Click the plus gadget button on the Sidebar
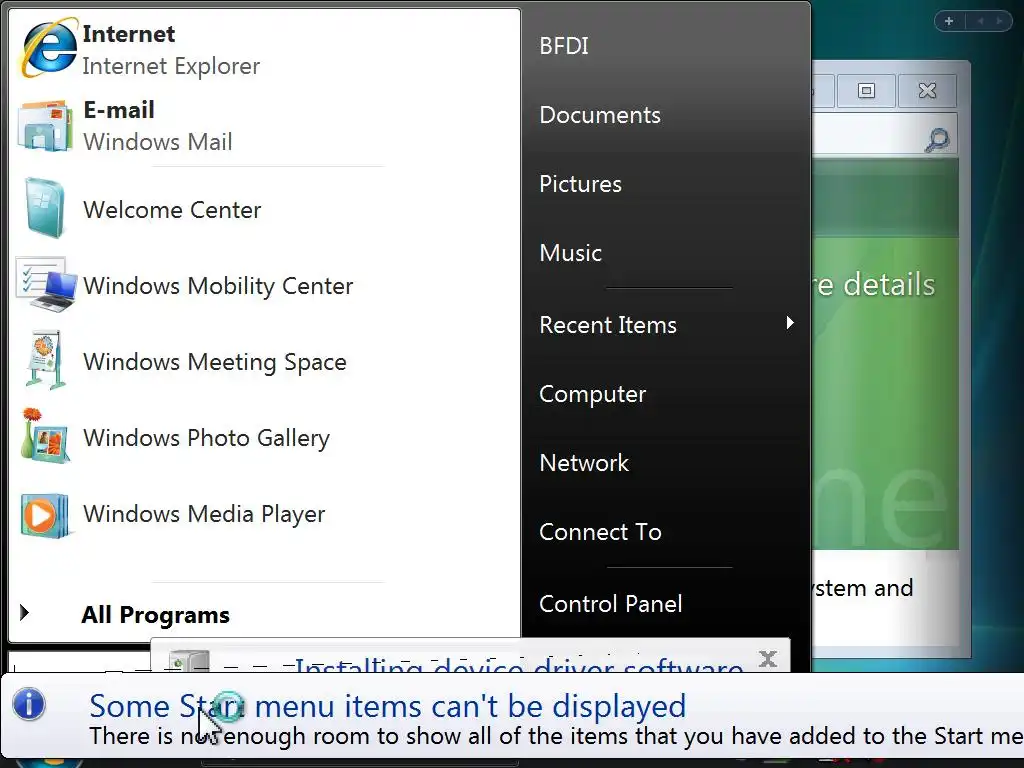1024x768 pixels. pyautogui.click(x=949, y=22)
